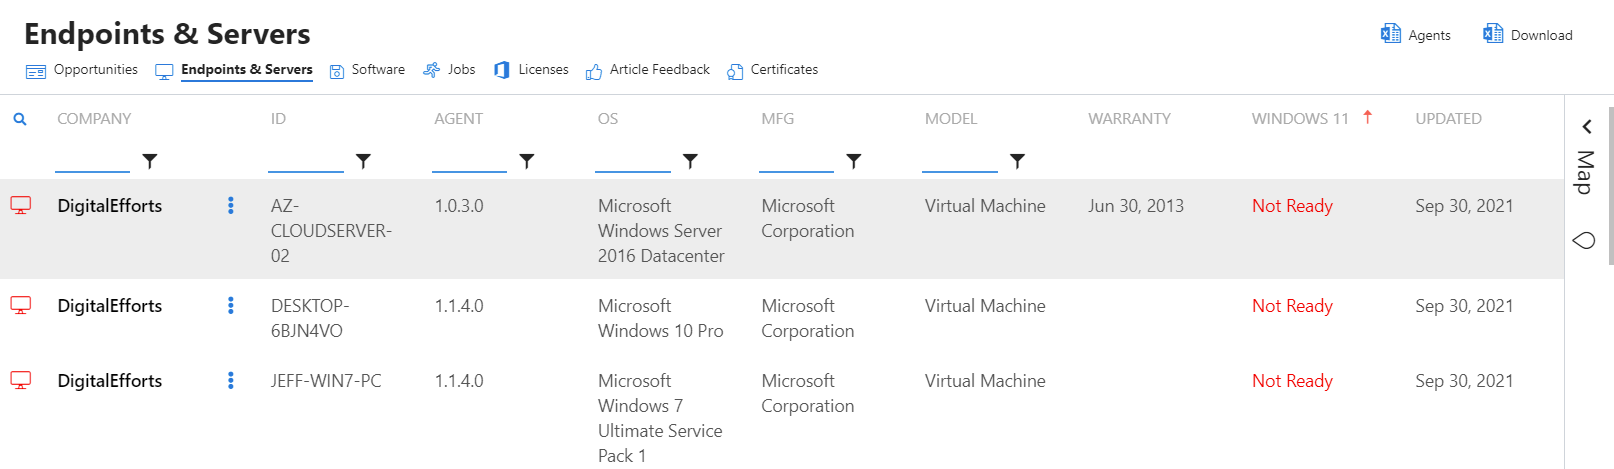The height and width of the screenshot is (469, 1614).
Task: Open the Article Feedback tab
Action: (648, 70)
